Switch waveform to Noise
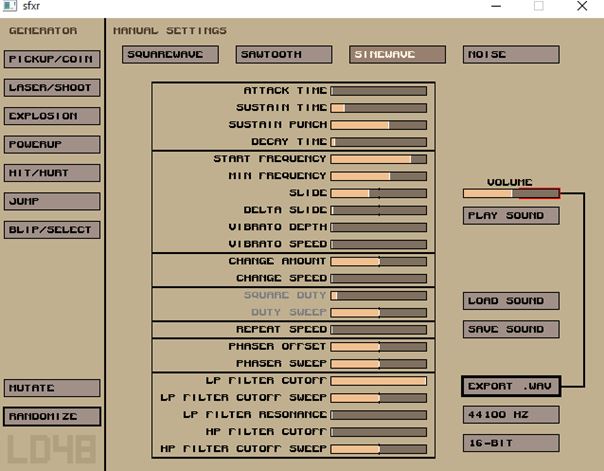 click(511, 55)
